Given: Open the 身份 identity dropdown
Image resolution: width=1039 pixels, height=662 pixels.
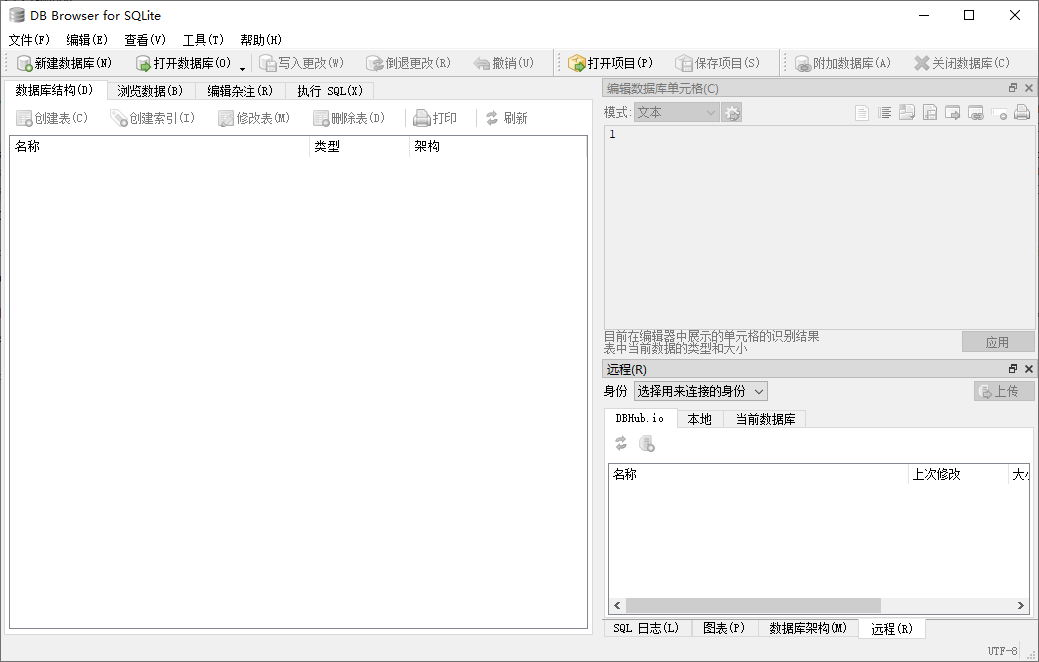Looking at the screenshot, I should 700,391.
